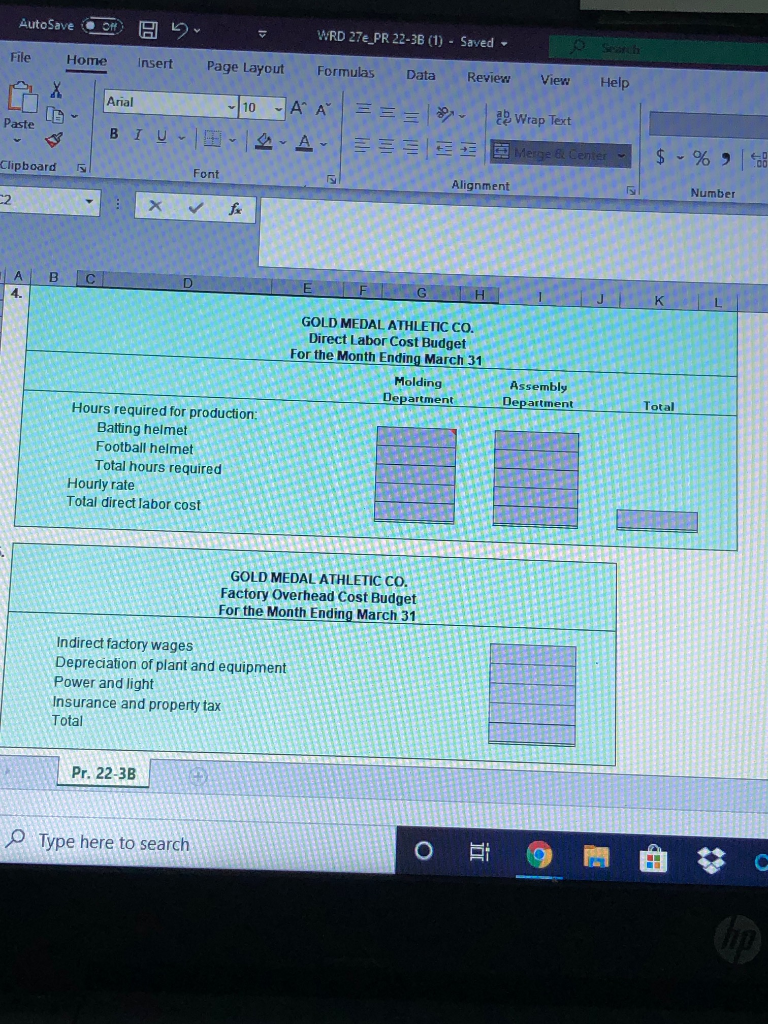Click the Fill Color bucket icon
The height and width of the screenshot is (1024, 768).
click(x=263, y=140)
